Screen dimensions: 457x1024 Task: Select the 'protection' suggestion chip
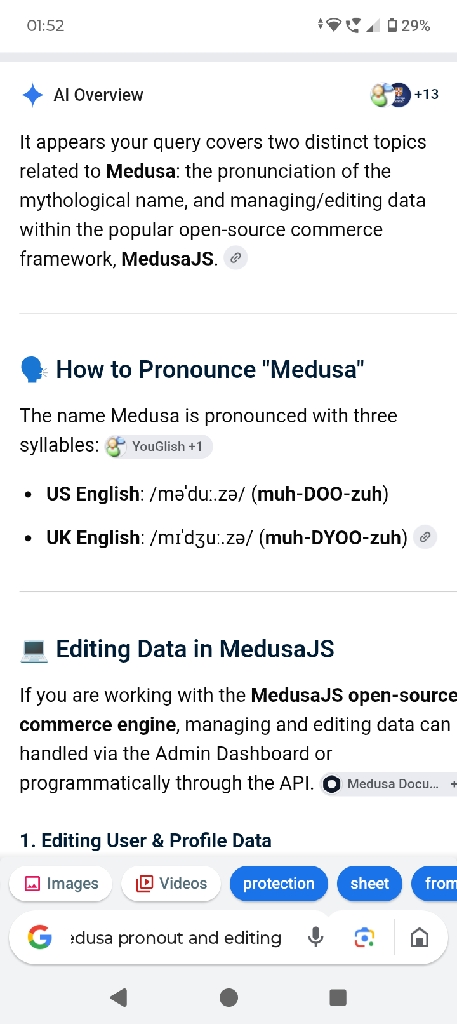pyautogui.click(x=279, y=884)
